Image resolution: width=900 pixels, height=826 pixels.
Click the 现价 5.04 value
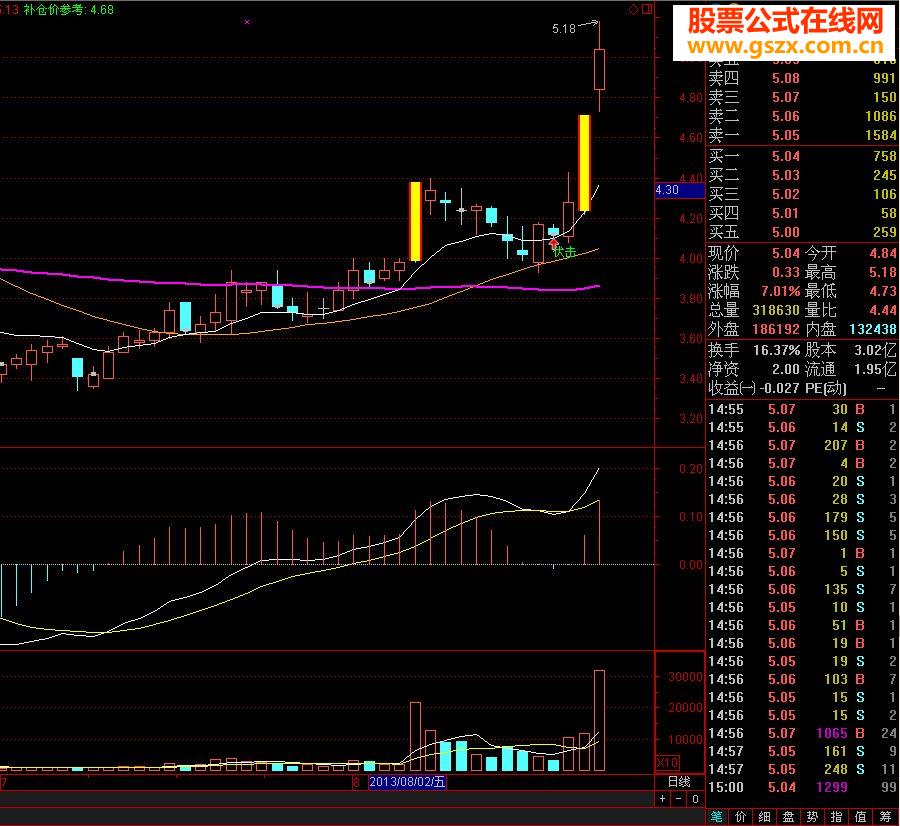(786, 253)
